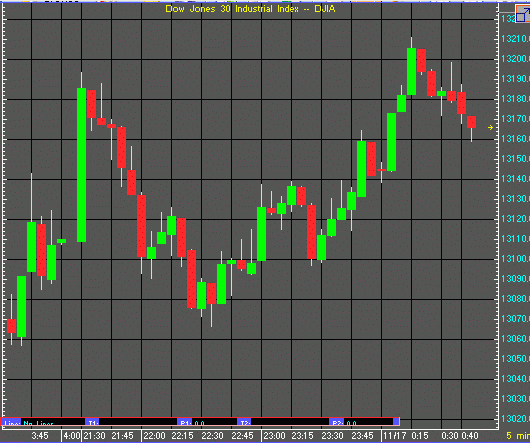Select the highest green candle near 13205
Screen dimensions: 530x443
tap(411, 71)
